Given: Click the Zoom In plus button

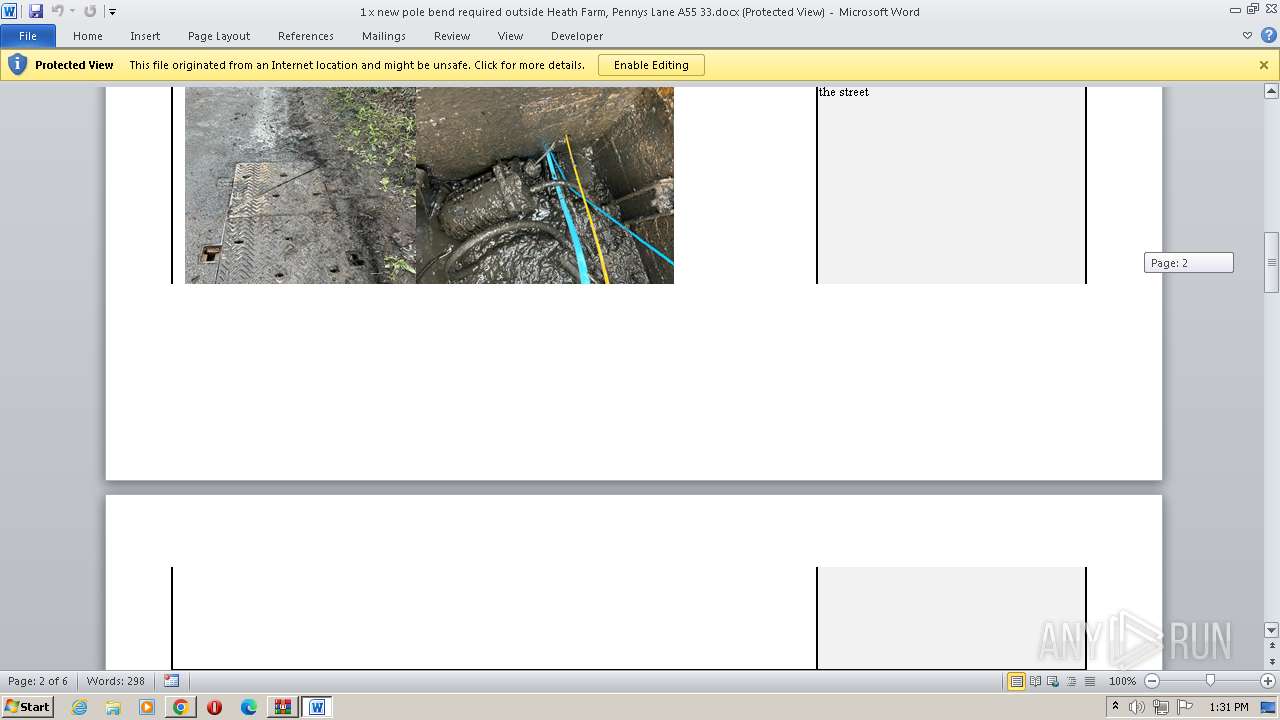Looking at the screenshot, I should click(1268, 681).
